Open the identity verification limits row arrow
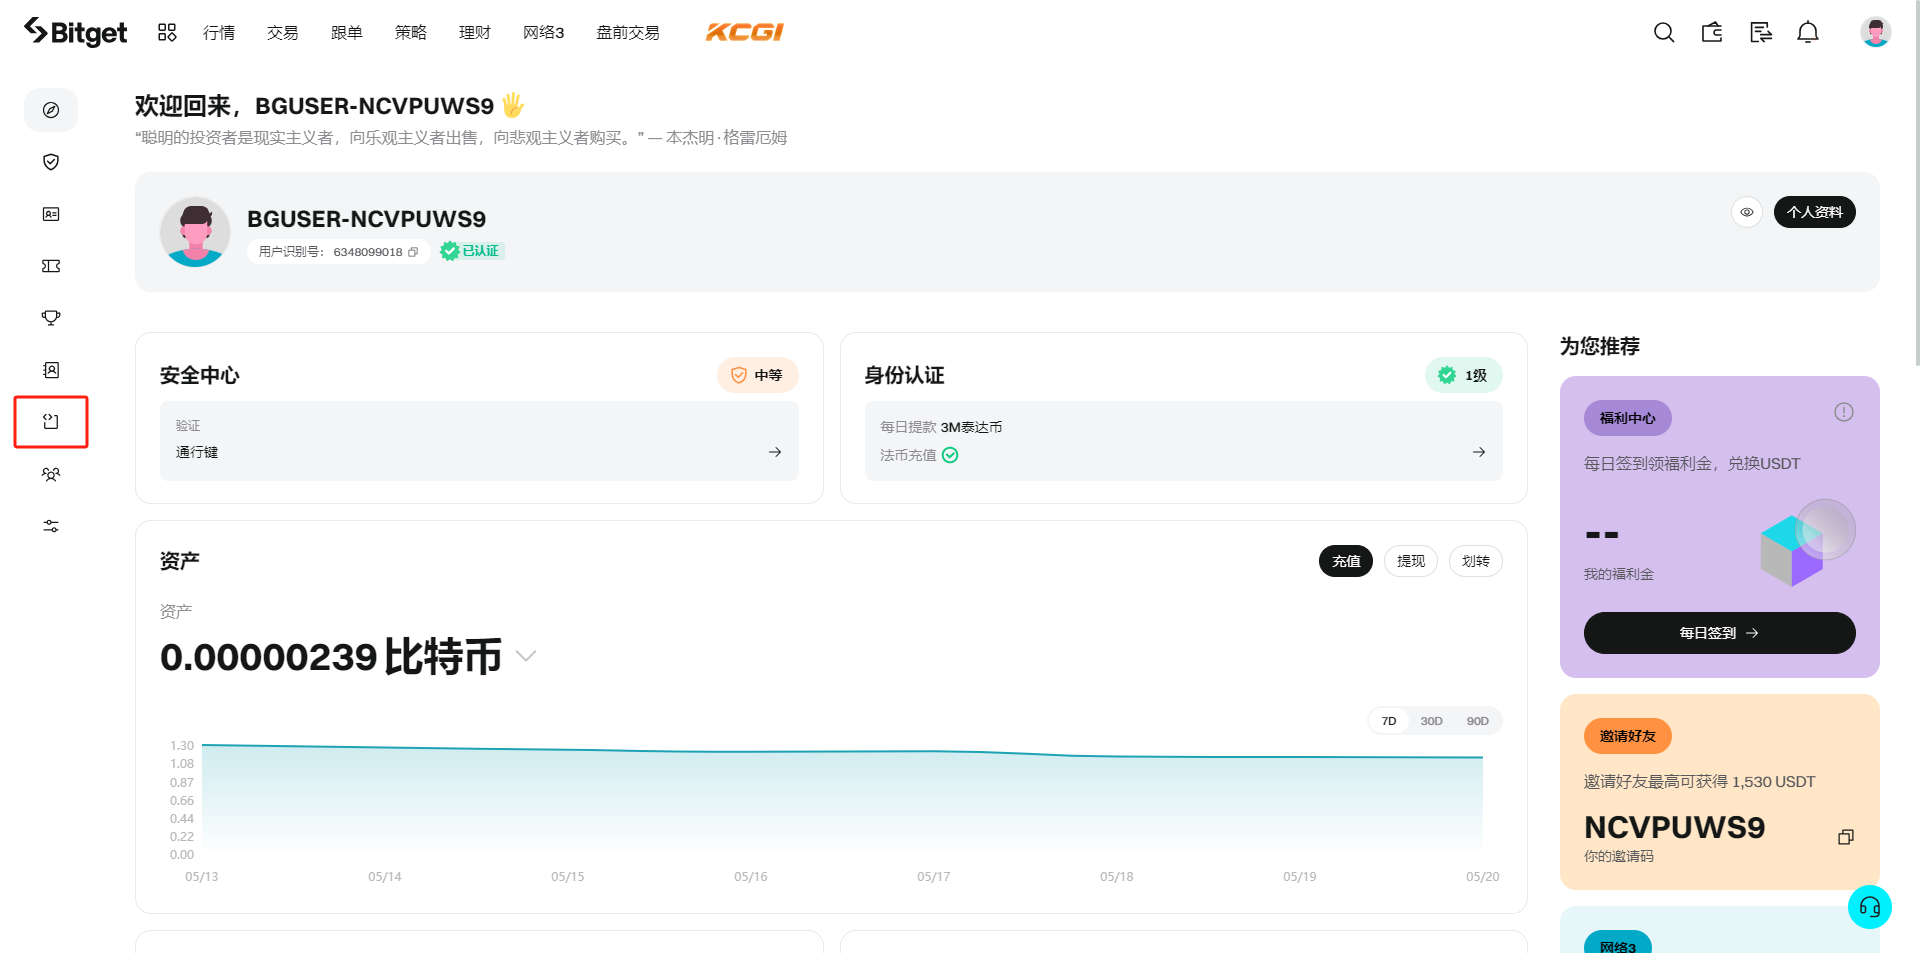The height and width of the screenshot is (953, 1920). click(1479, 452)
